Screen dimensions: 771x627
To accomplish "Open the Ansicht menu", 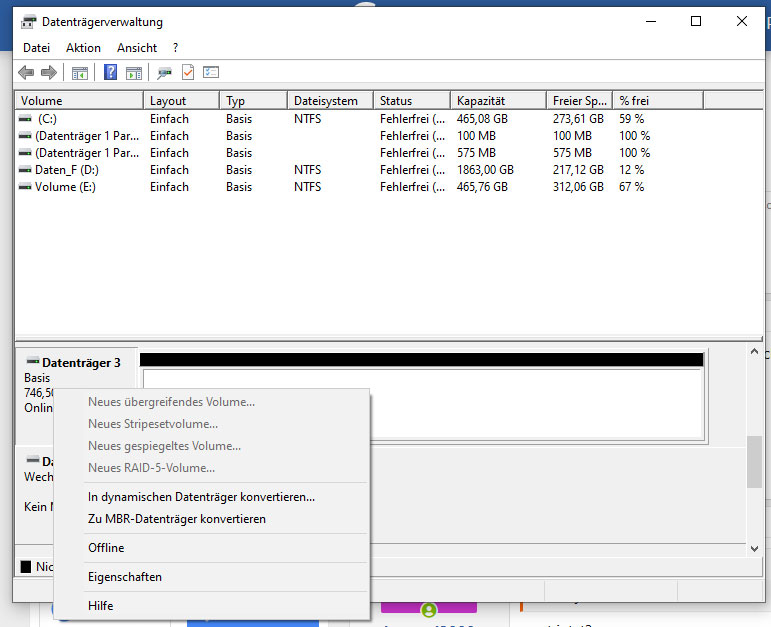I will pos(137,48).
